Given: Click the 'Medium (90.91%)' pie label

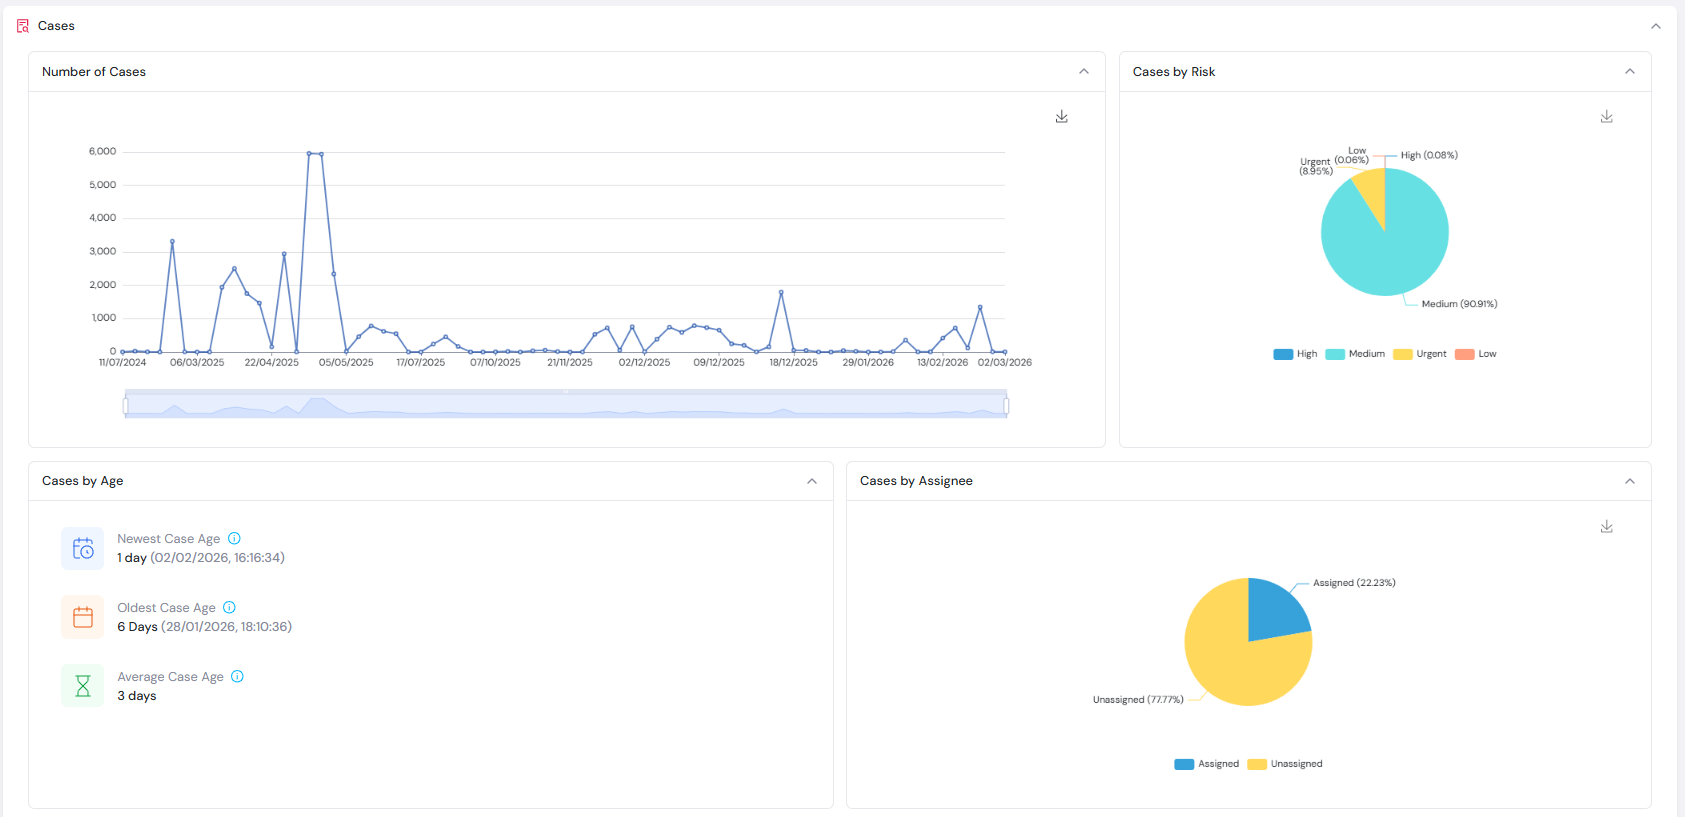Looking at the screenshot, I should click(x=1459, y=304).
